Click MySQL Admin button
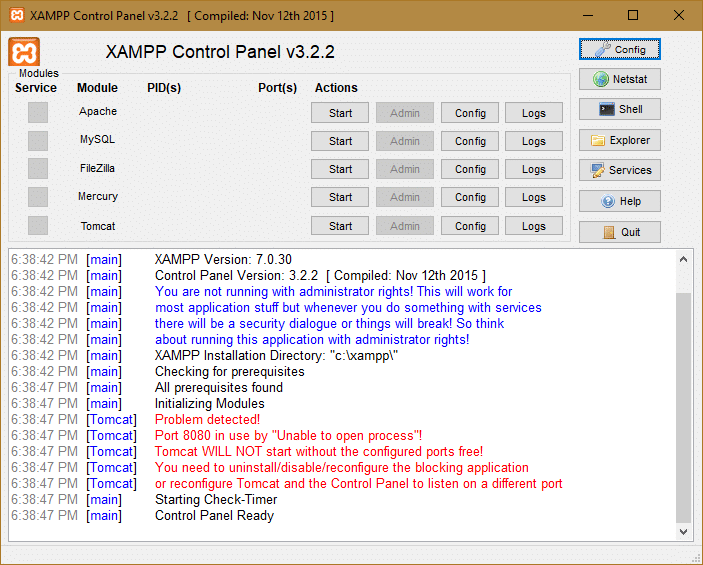Screen dimensions: 703x565 pos(405,141)
